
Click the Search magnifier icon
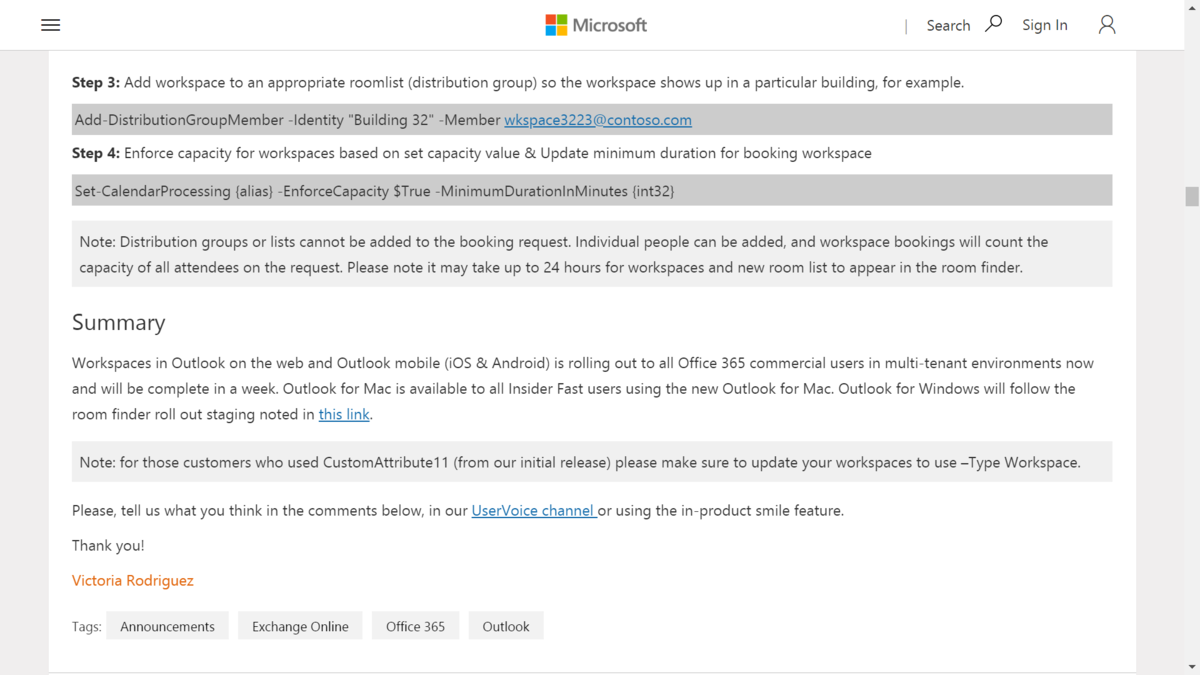tap(993, 24)
